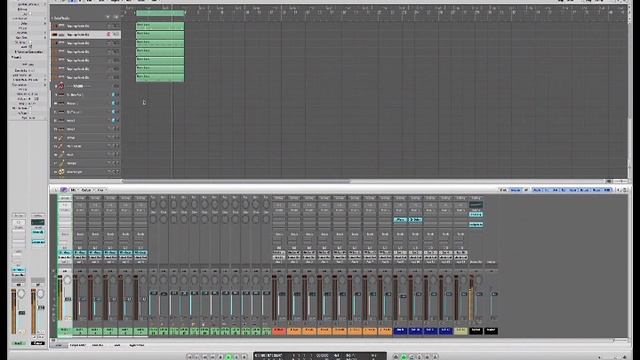Select the green region on track 7
The image size is (640, 360).
pos(160,78)
